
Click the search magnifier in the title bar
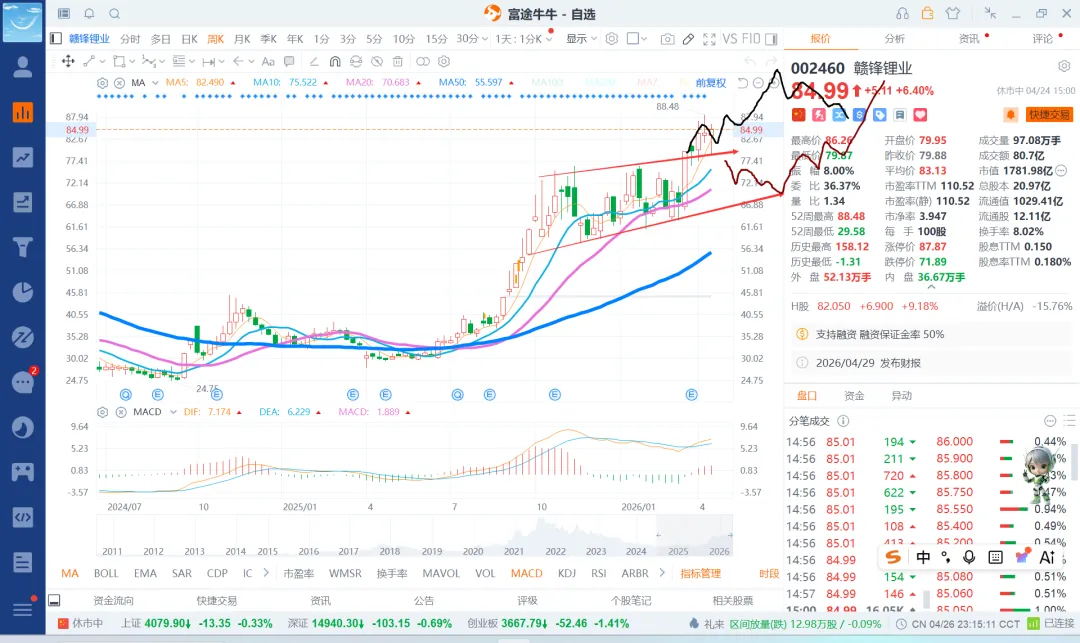[x=114, y=14]
